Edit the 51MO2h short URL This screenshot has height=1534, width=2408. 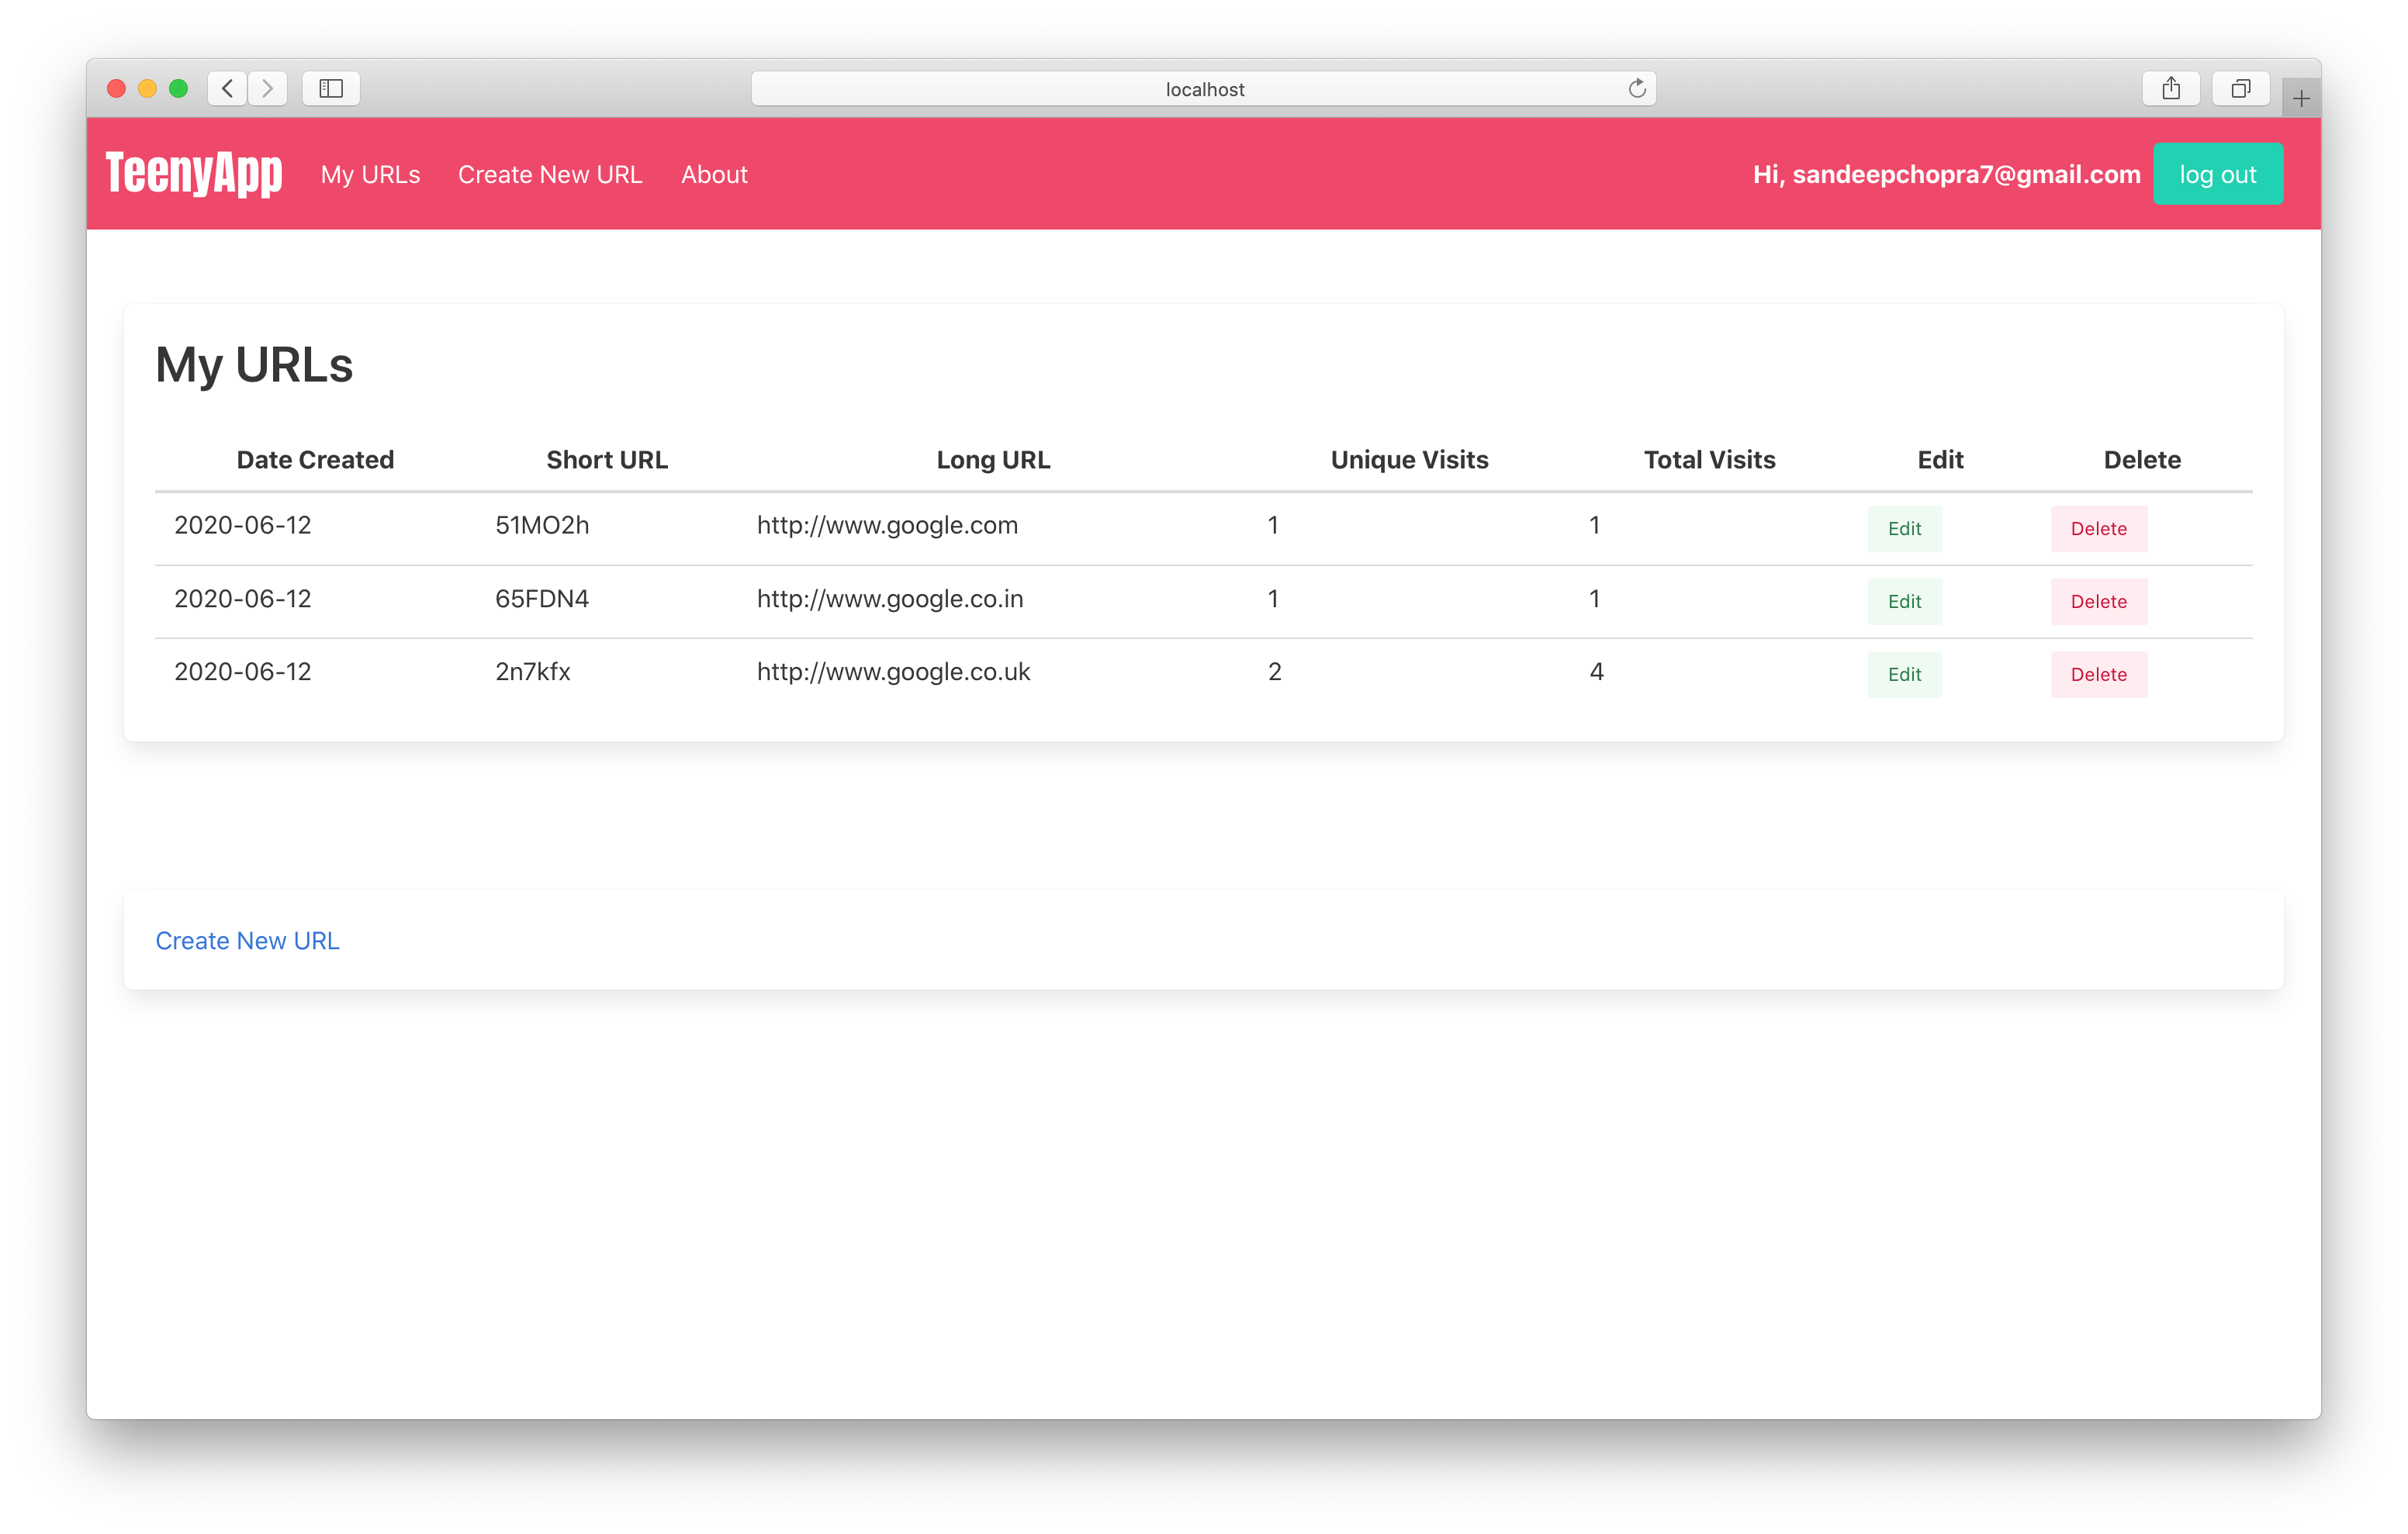(x=1904, y=529)
